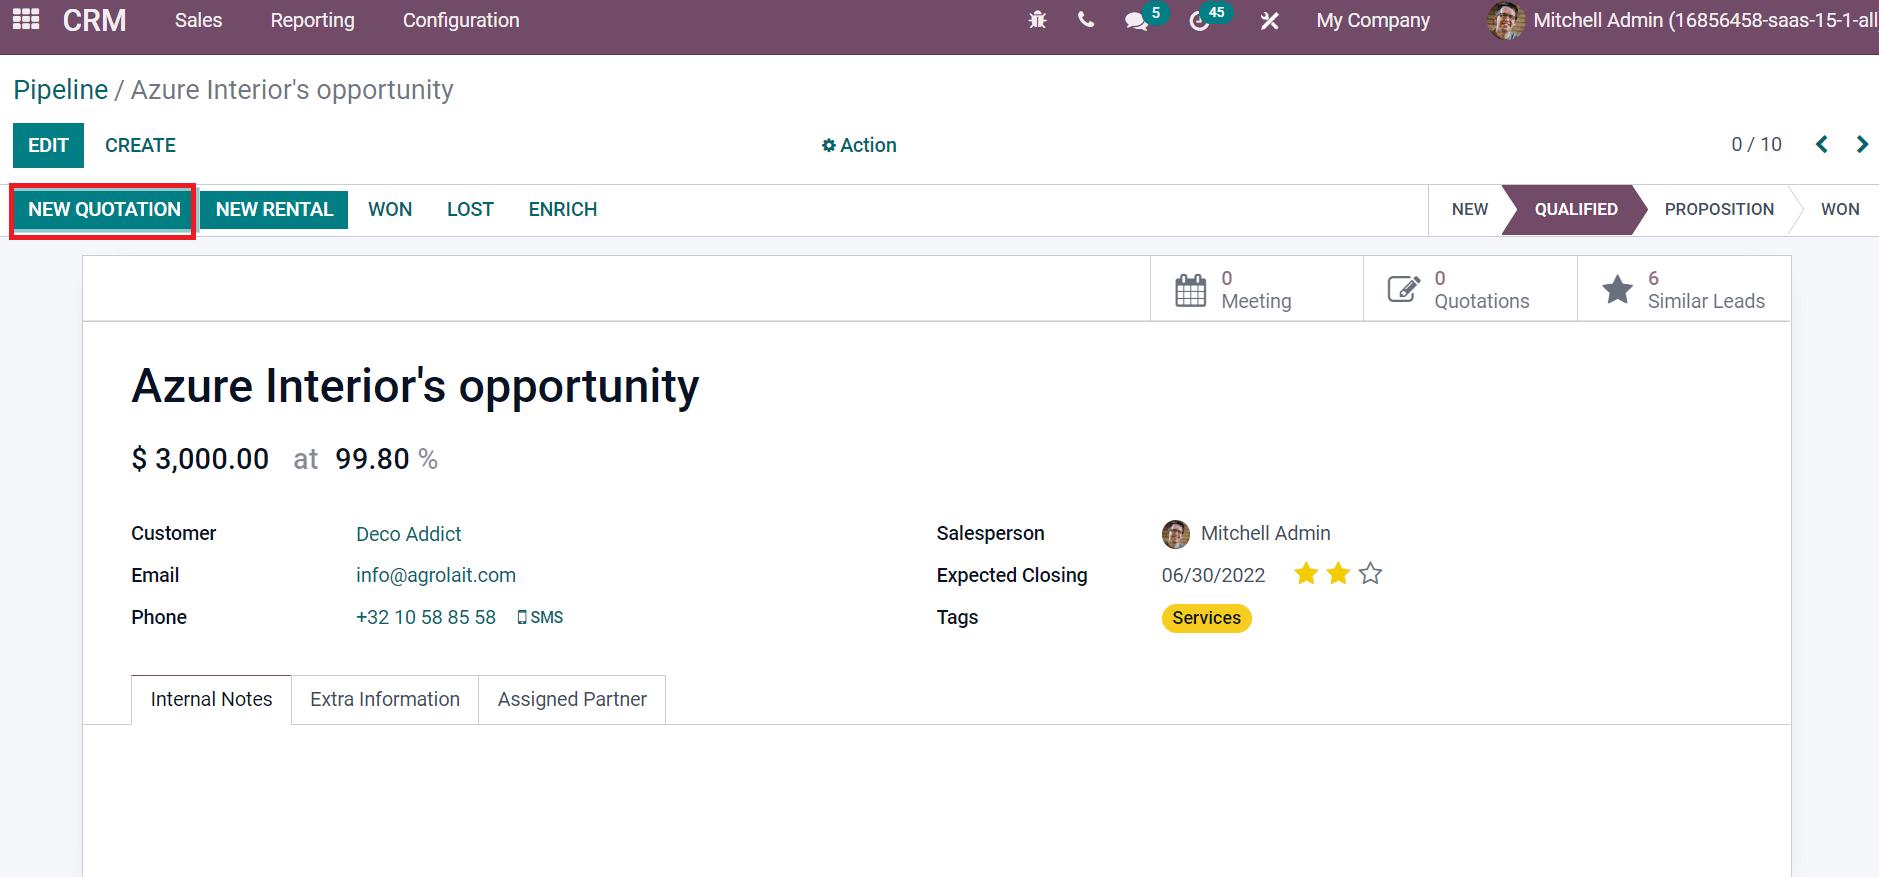Open the Configuration menu

point(461,20)
